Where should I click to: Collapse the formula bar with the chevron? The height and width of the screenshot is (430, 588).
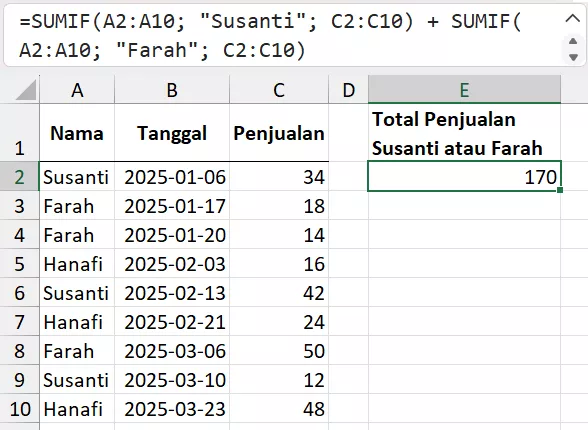click(x=572, y=18)
